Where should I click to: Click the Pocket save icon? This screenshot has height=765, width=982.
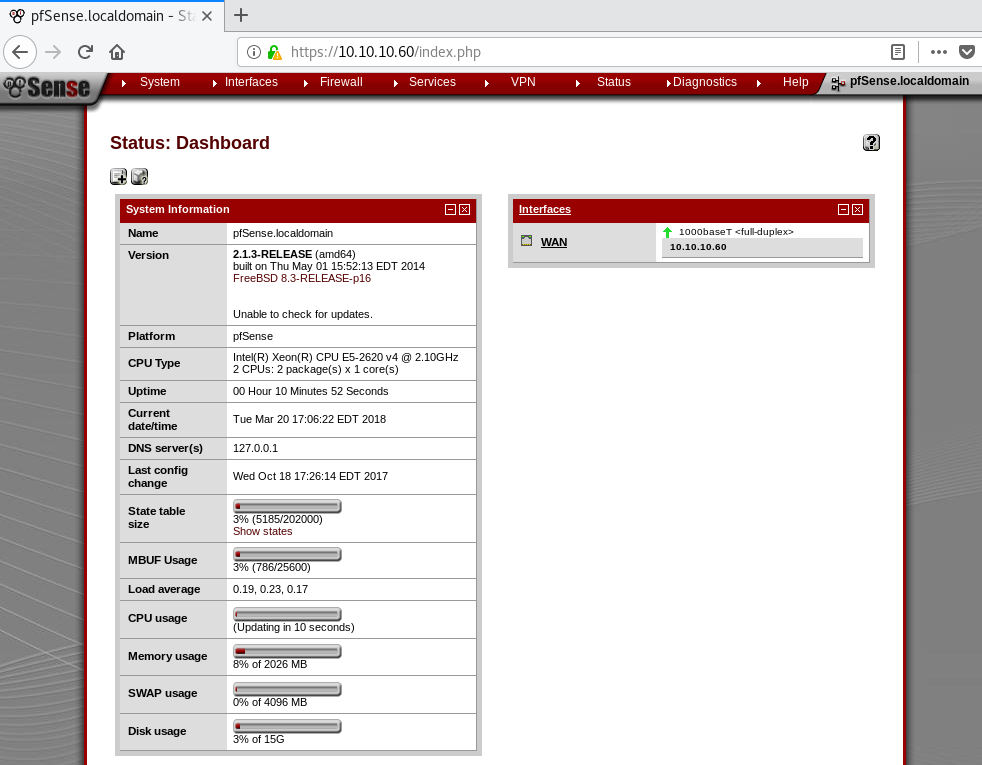[967, 52]
